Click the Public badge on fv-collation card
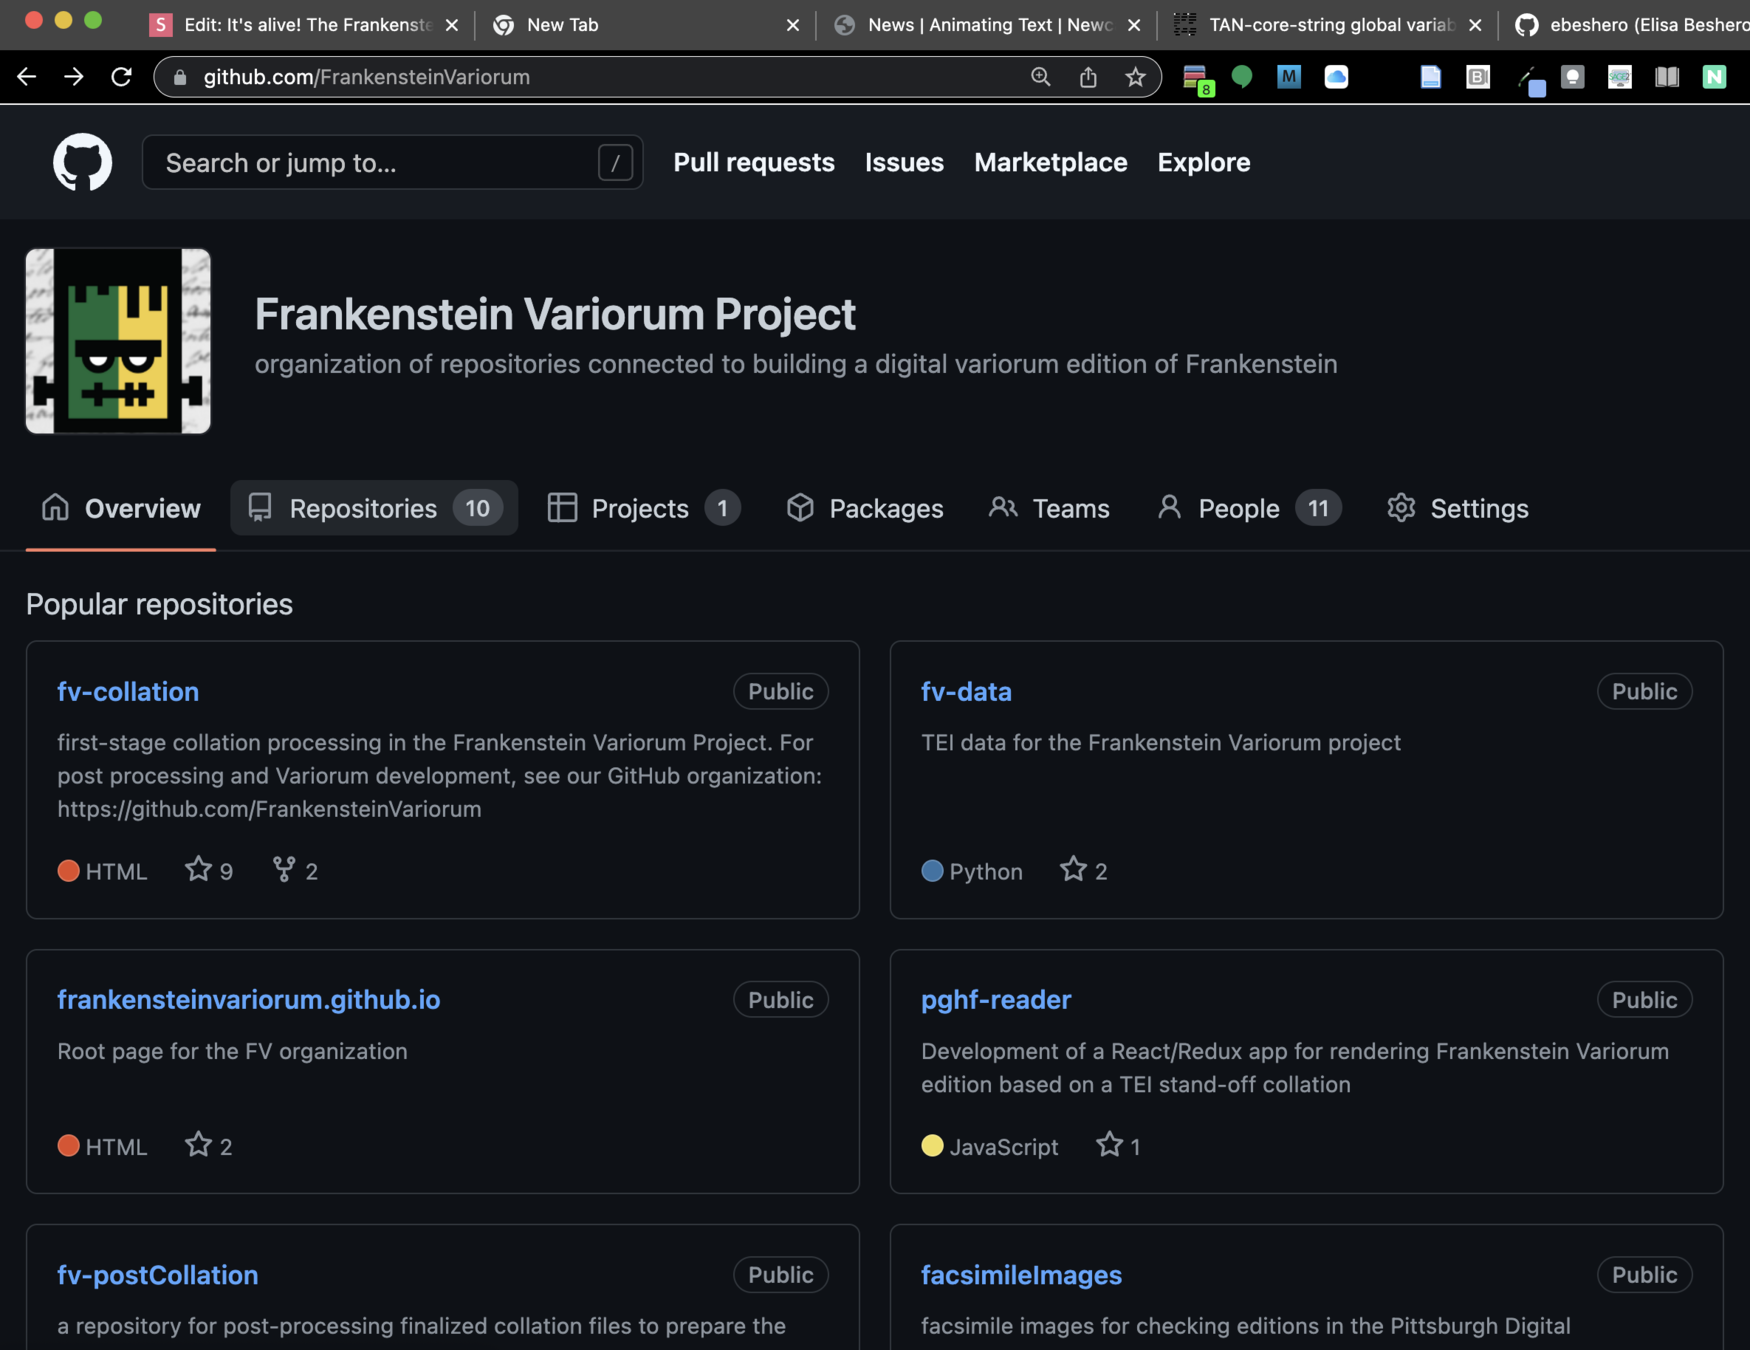This screenshot has width=1750, height=1350. tap(781, 691)
